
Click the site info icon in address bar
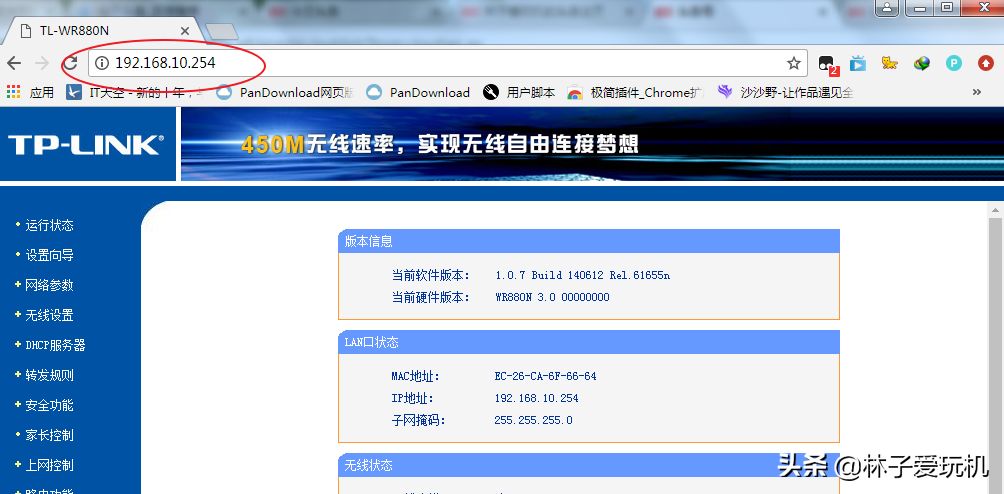(x=101, y=63)
